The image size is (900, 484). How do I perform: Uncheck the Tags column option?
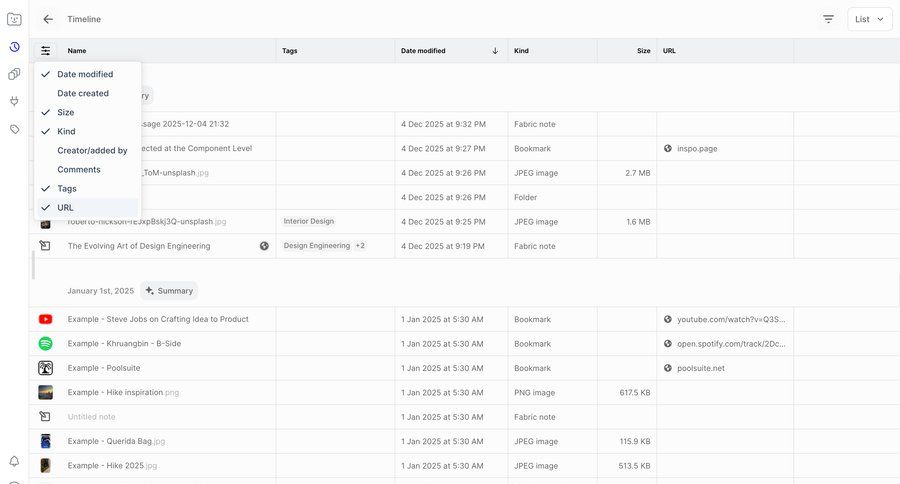[88, 188]
